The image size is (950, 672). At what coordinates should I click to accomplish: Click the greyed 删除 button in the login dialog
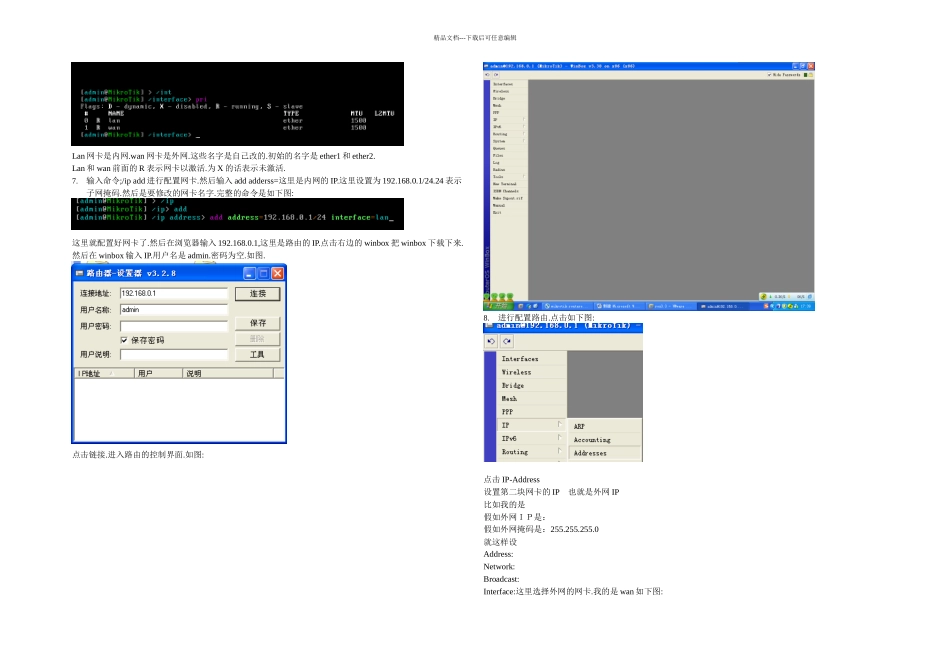click(257, 339)
